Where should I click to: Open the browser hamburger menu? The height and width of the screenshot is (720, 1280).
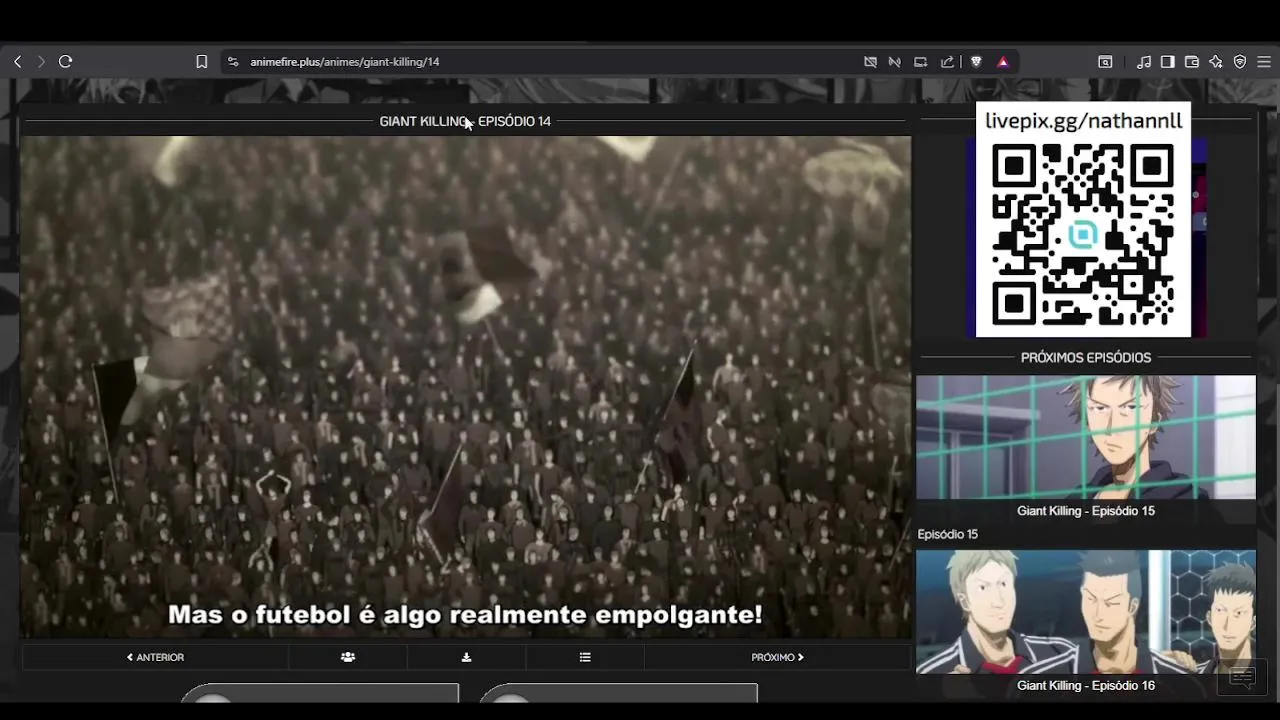[1264, 62]
